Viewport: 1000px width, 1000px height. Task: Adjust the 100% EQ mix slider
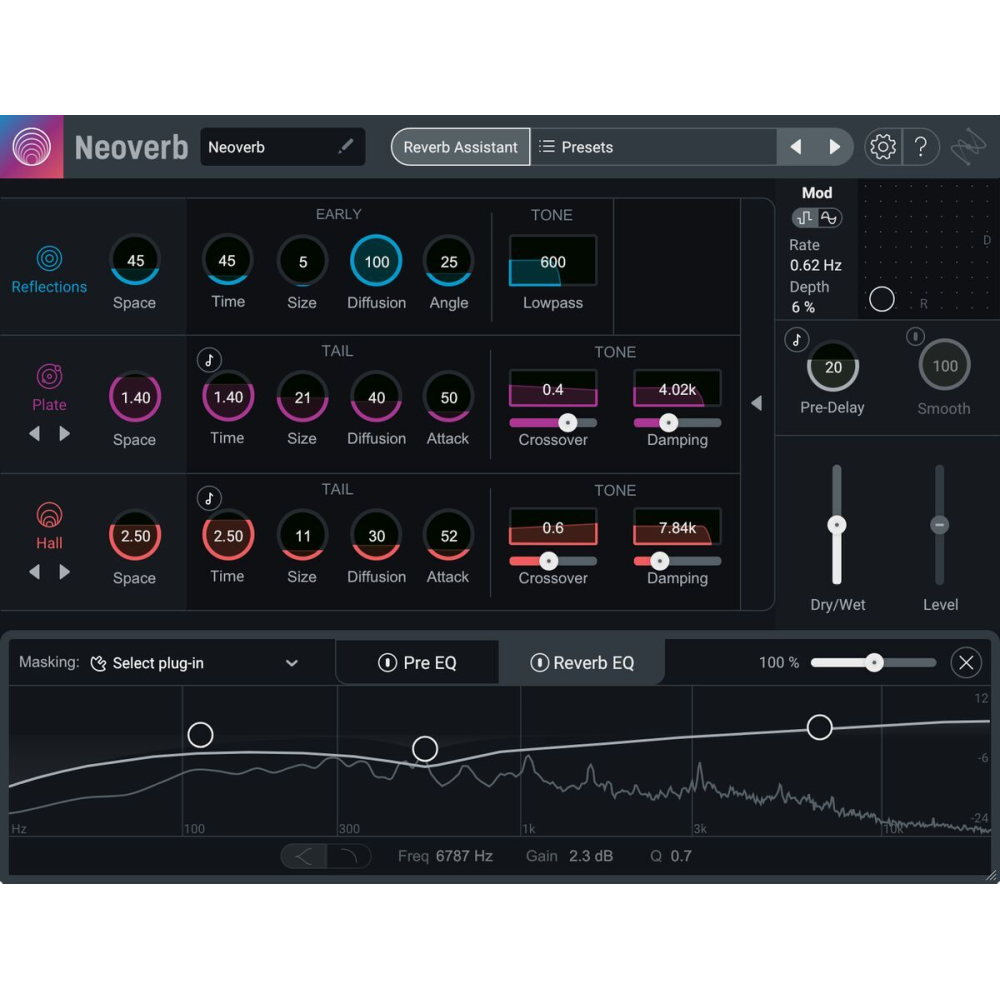[874, 662]
